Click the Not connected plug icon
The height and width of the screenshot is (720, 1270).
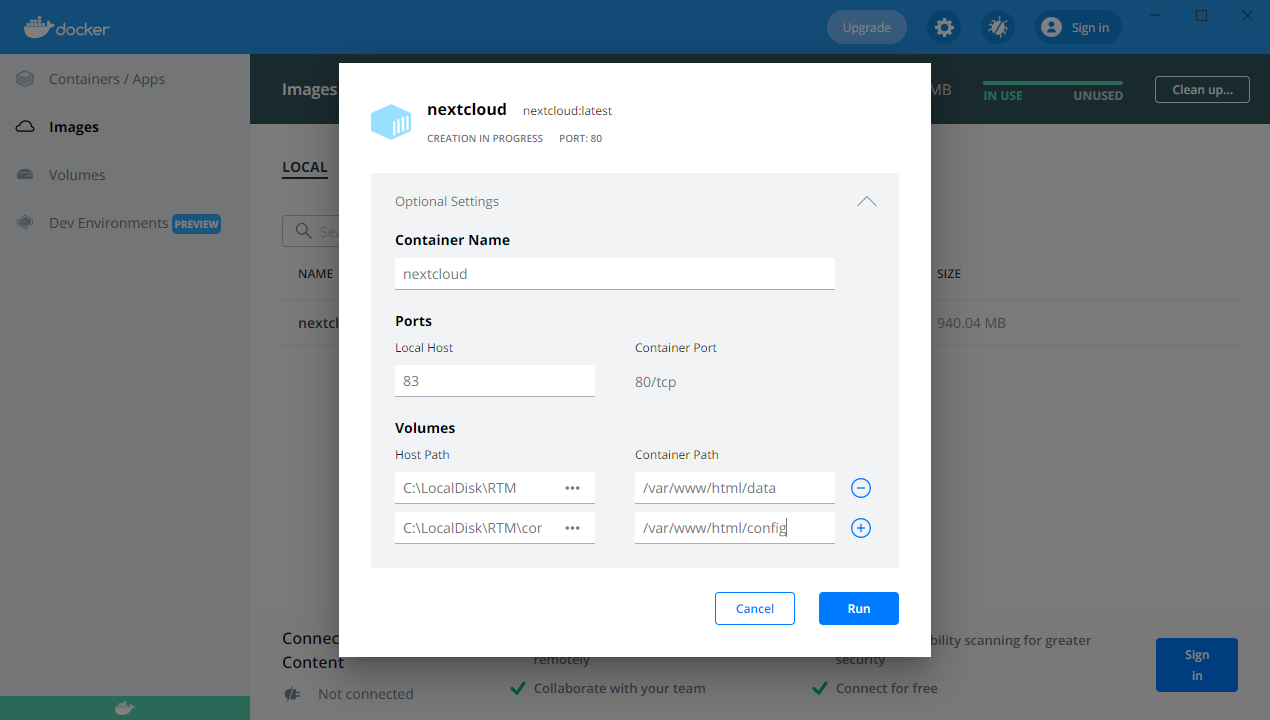coord(292,694)
